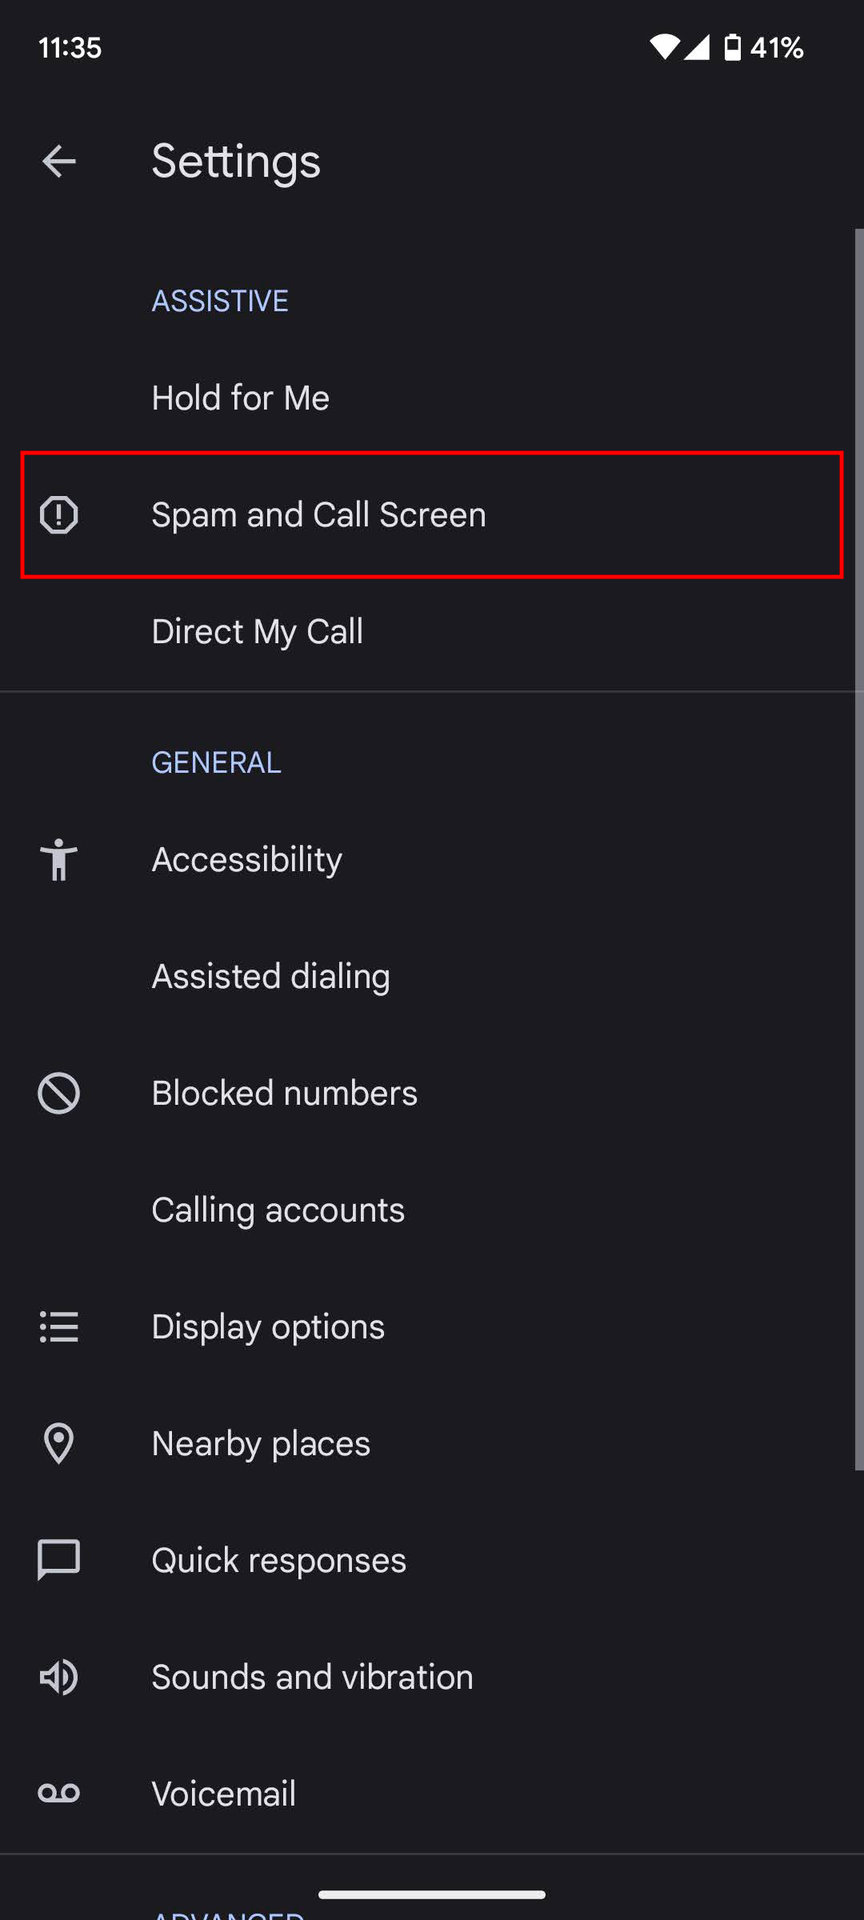Viewport: 864px width, 1920px height.
Task: Go to Blocked numbers list
Action: point(284,1093)
